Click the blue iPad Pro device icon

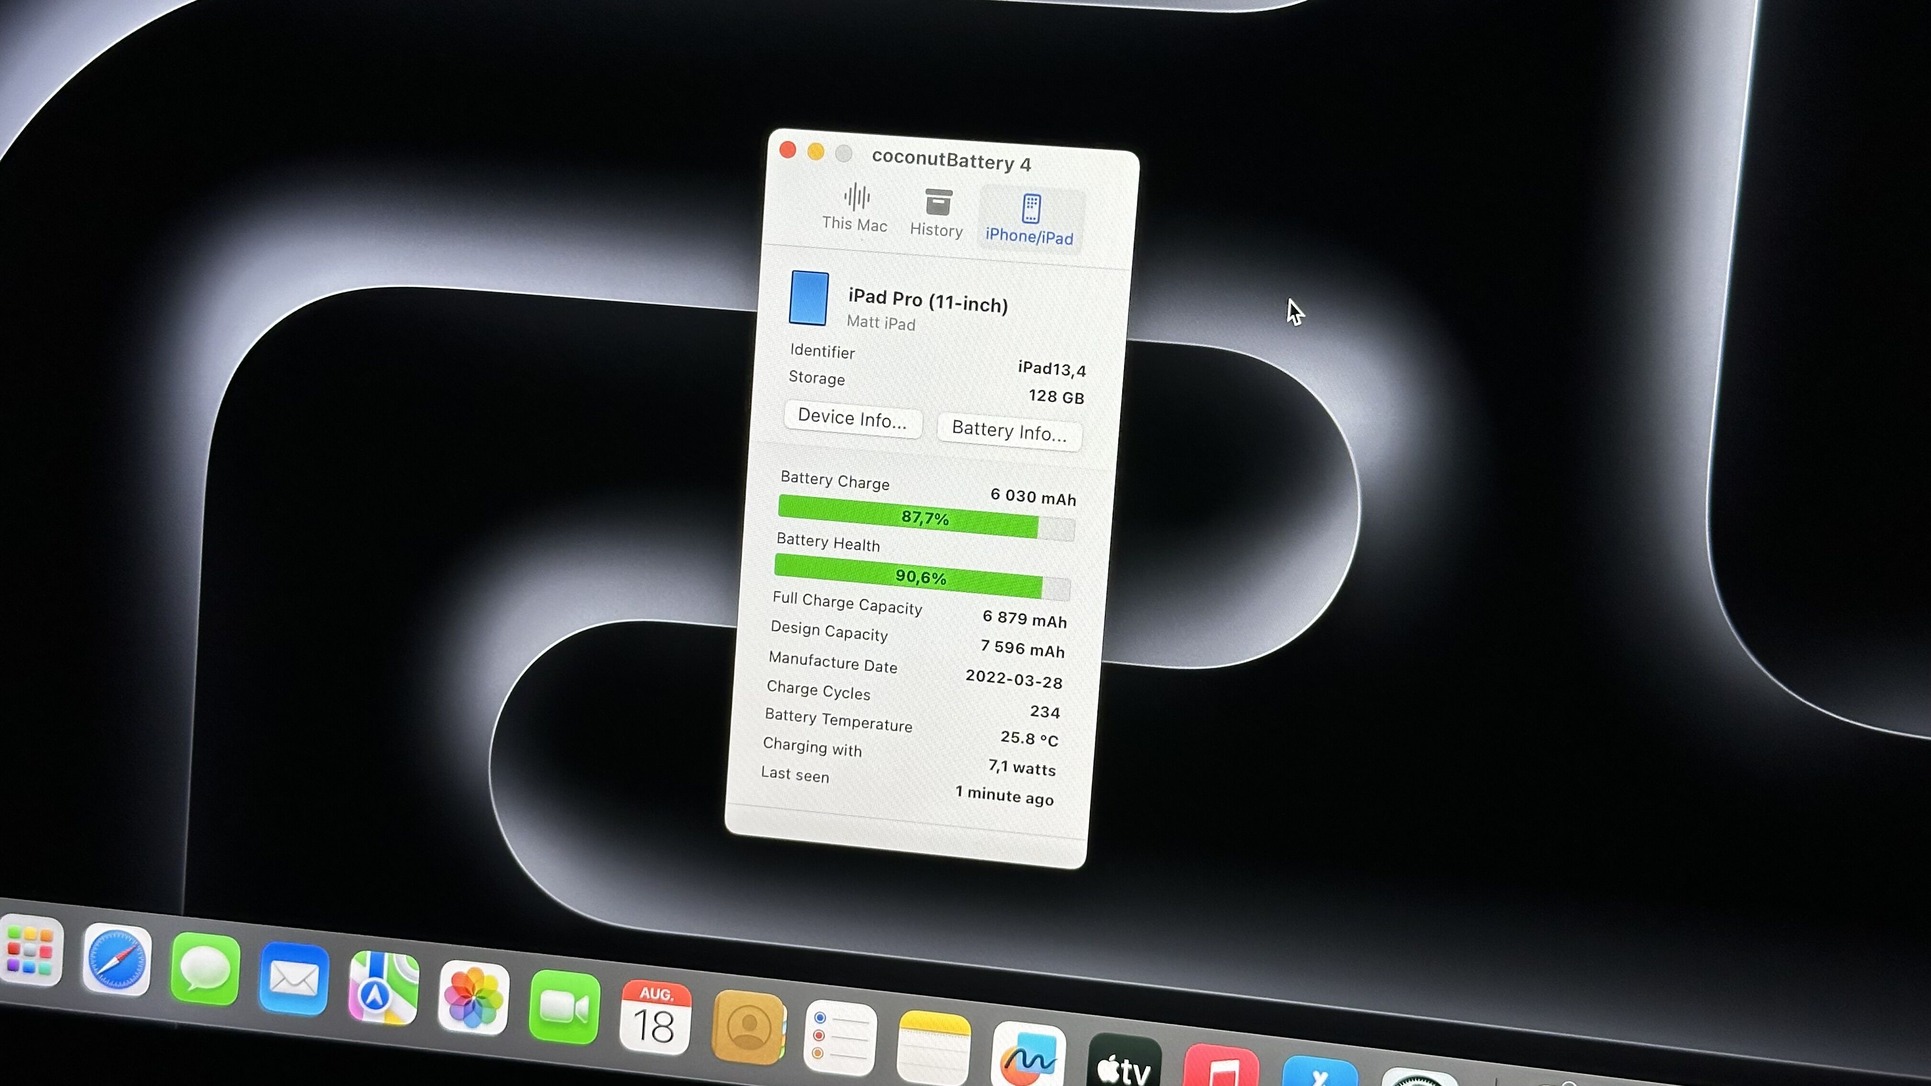(x=808, y=298)
